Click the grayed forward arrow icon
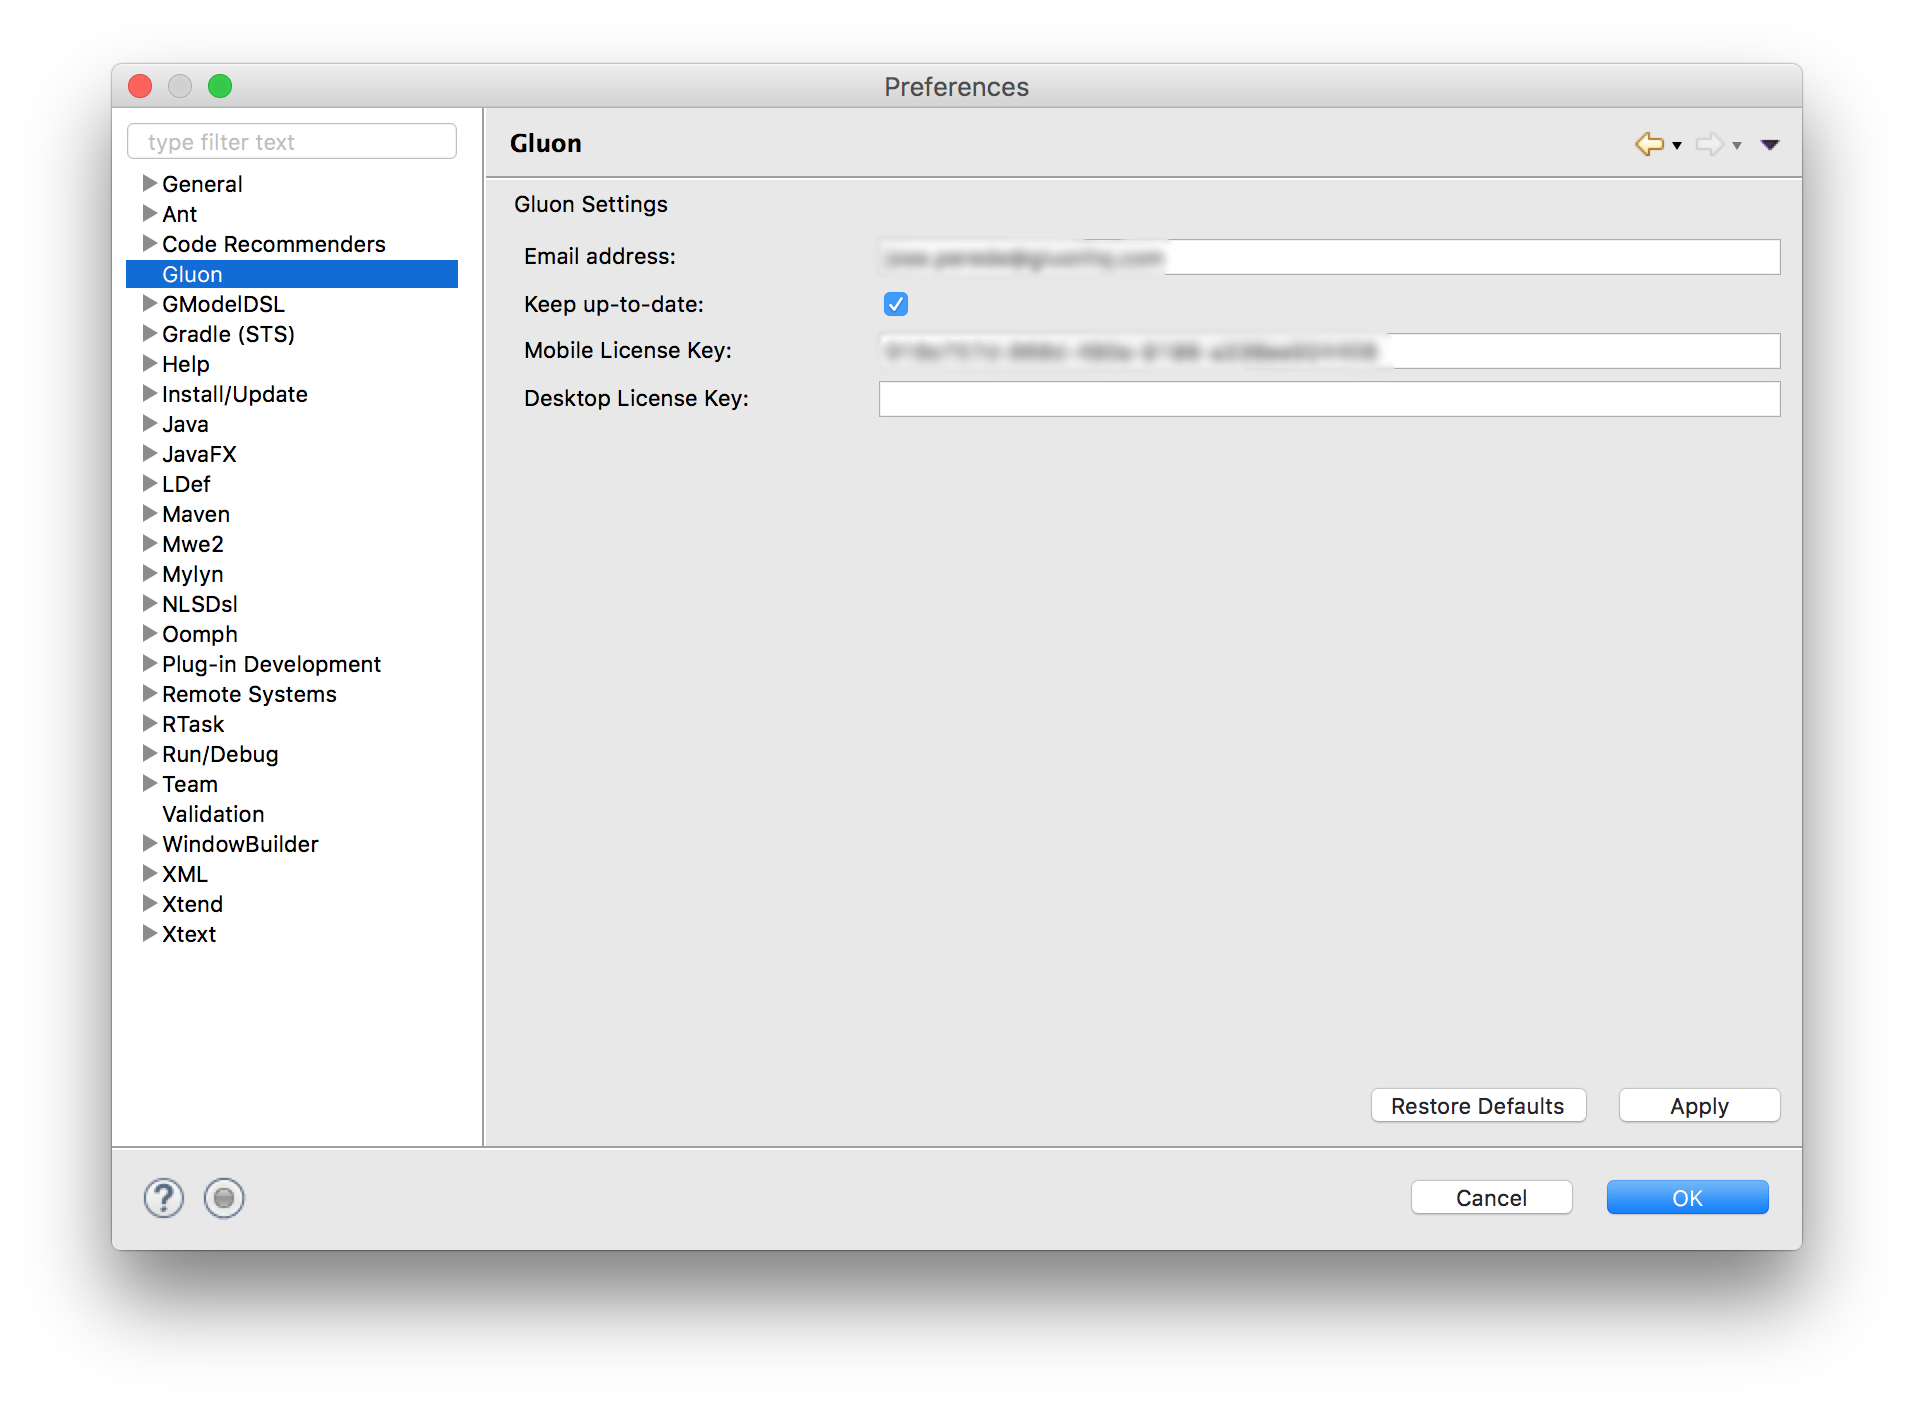 click(1709, 144)
